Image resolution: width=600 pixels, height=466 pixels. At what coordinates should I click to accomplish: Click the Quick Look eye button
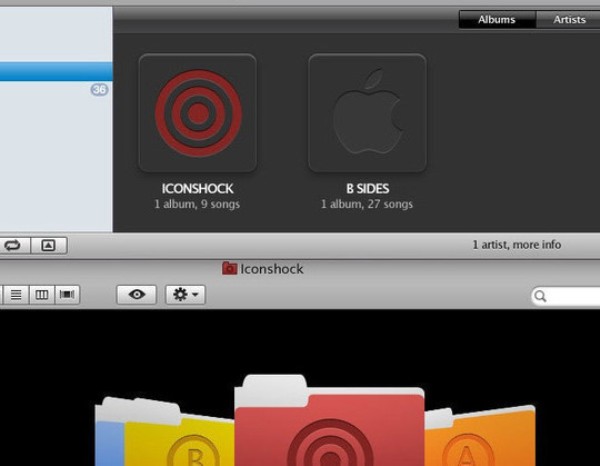point(137,295)
